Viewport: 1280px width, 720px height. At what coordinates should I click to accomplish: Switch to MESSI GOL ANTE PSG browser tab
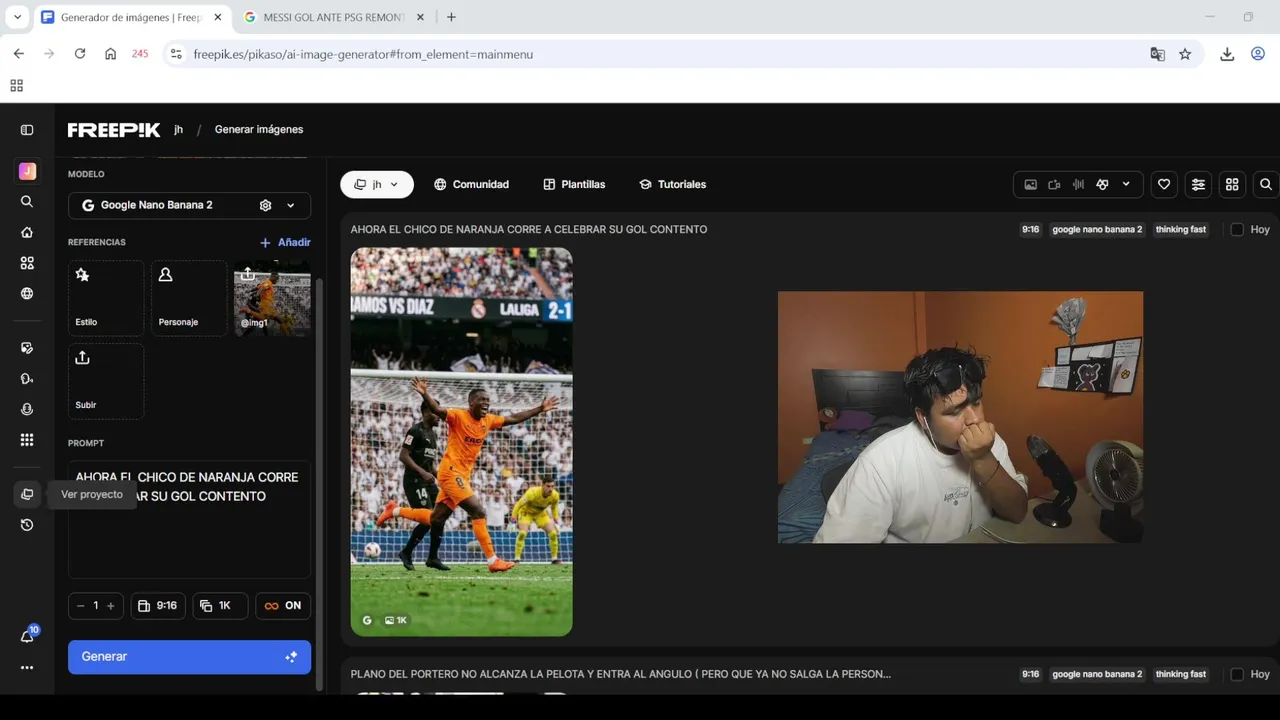pyautogui.click(x=334, y=17)
